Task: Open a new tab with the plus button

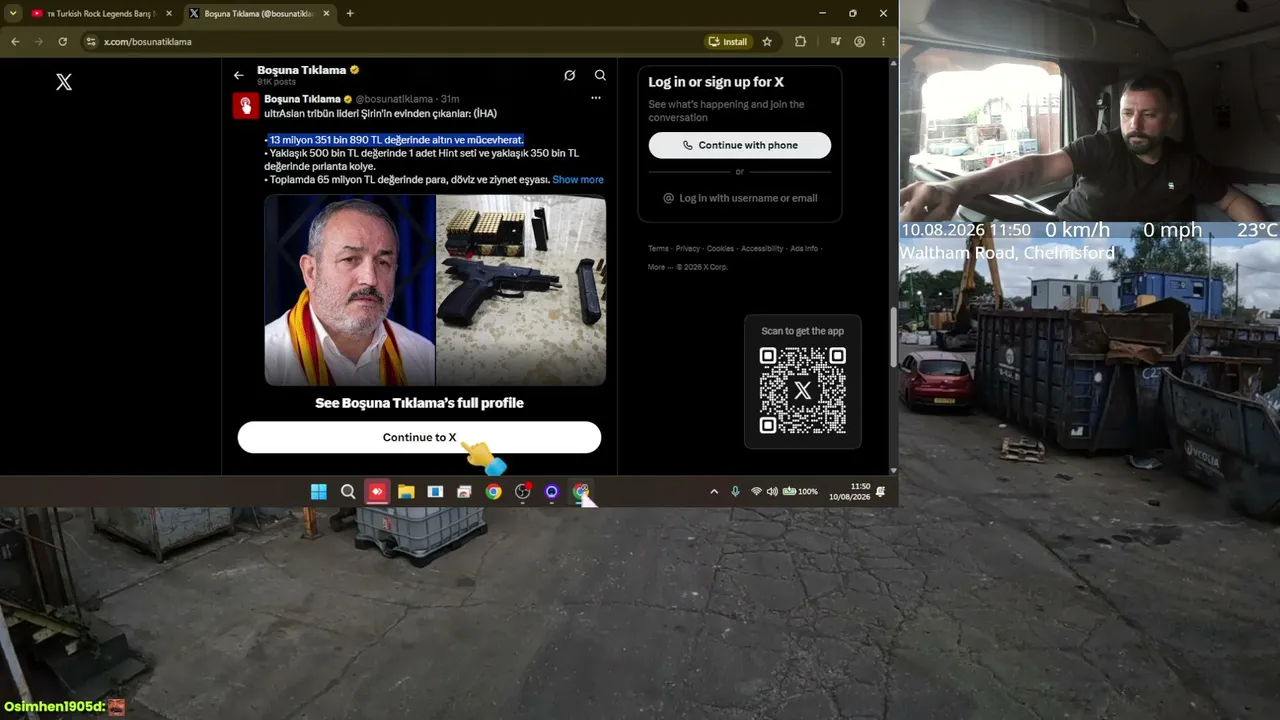Action: click(x=350, y=14)
